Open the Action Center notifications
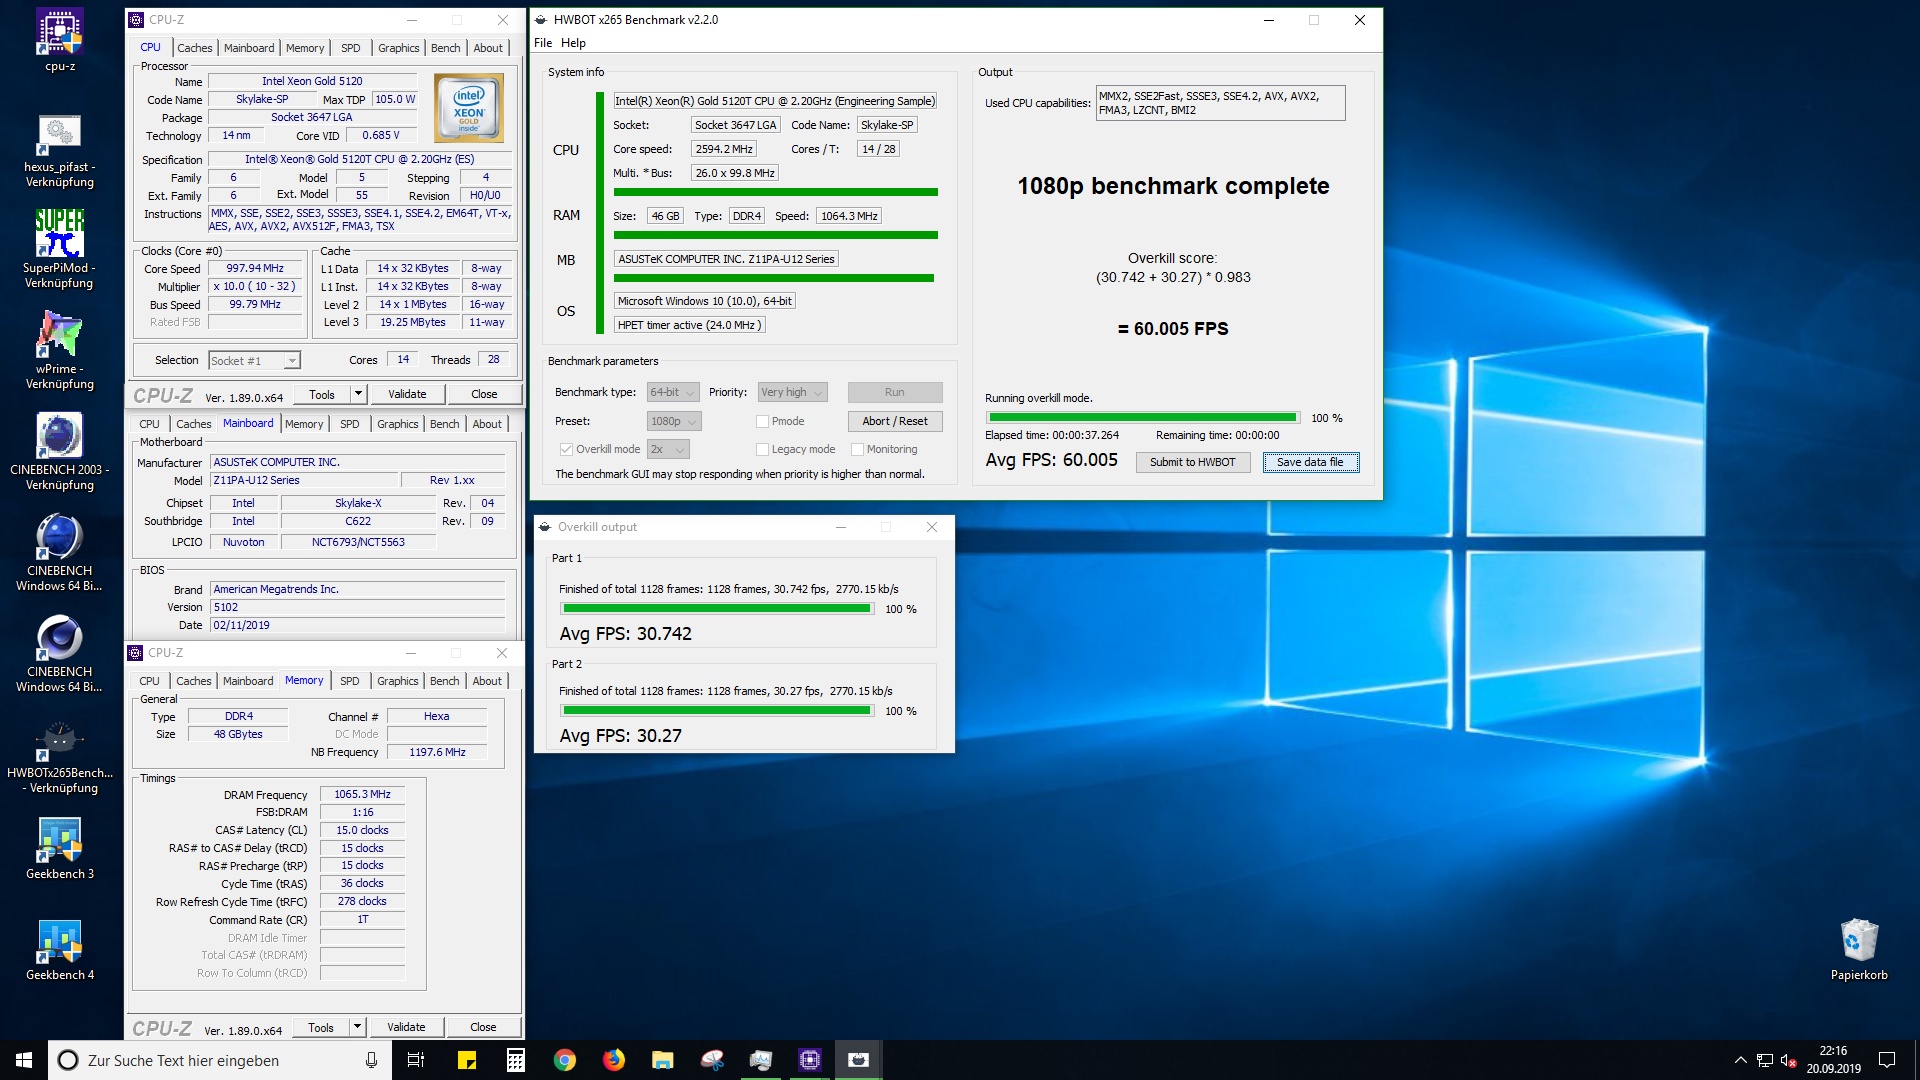 click(1887, 1060)
